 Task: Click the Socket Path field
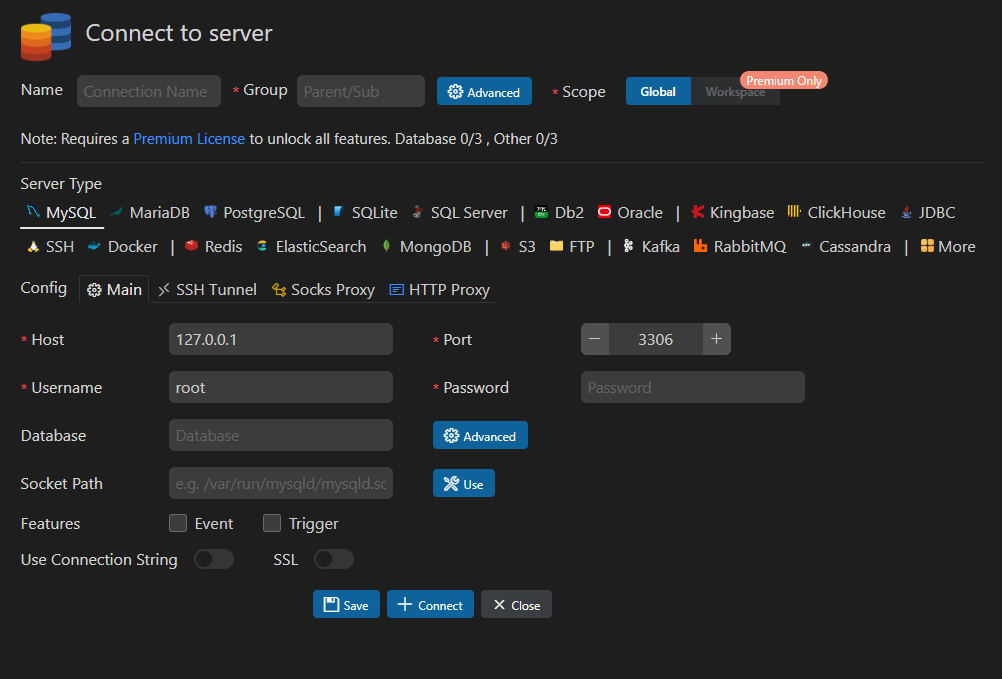coord(281,483)
